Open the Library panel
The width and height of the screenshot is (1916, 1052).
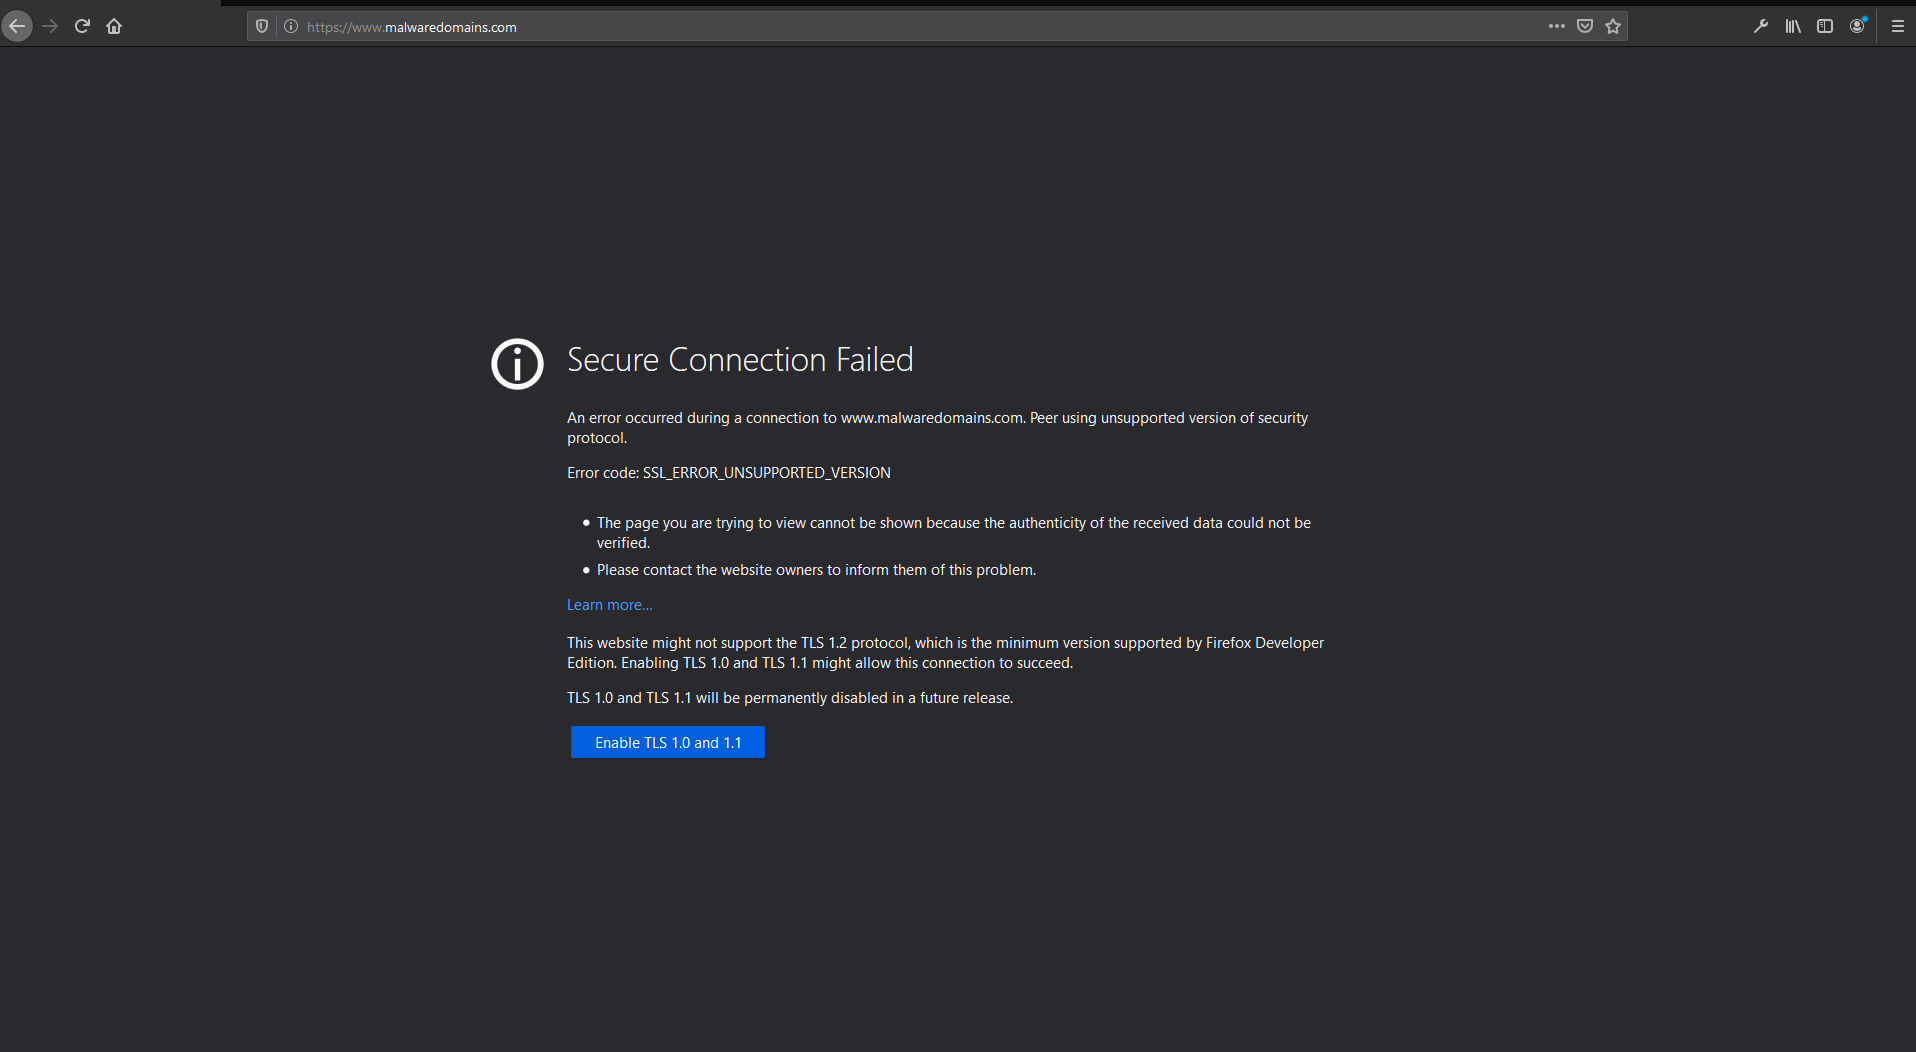[x=1791, y=26]
